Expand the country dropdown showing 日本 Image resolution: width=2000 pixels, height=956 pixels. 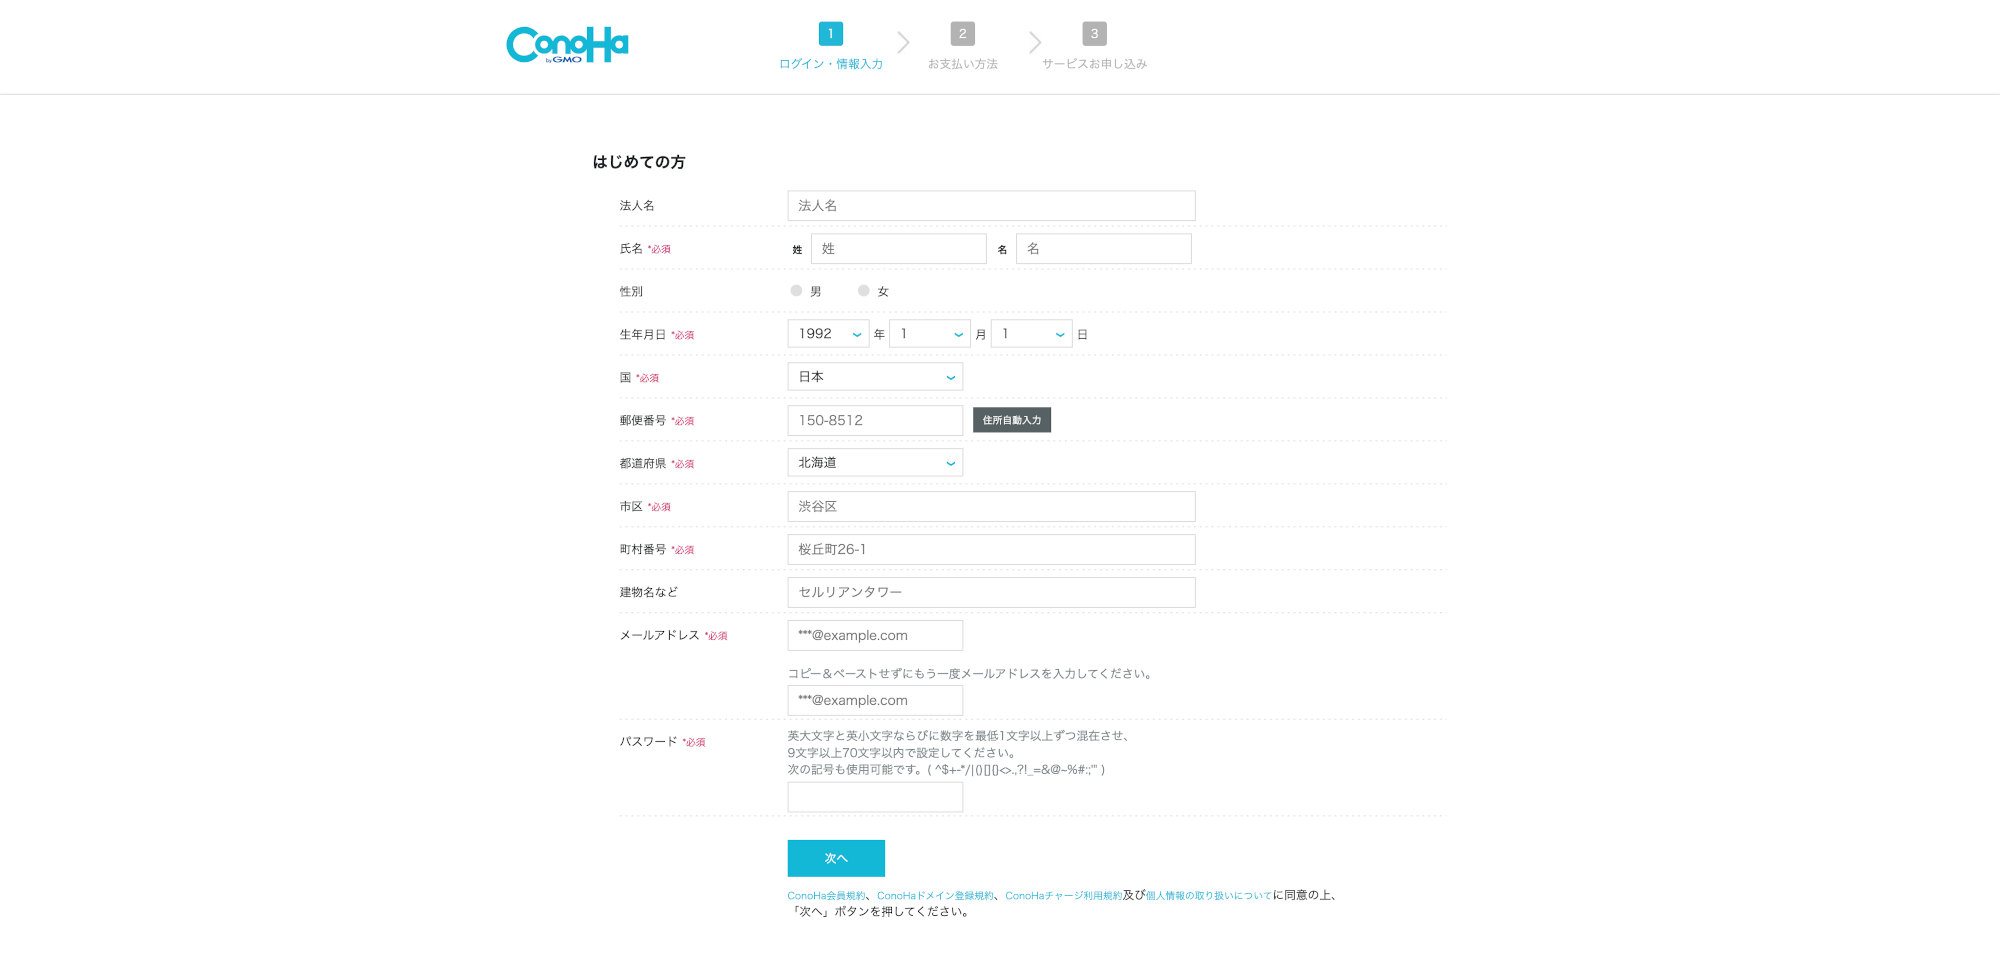(875, 377)
